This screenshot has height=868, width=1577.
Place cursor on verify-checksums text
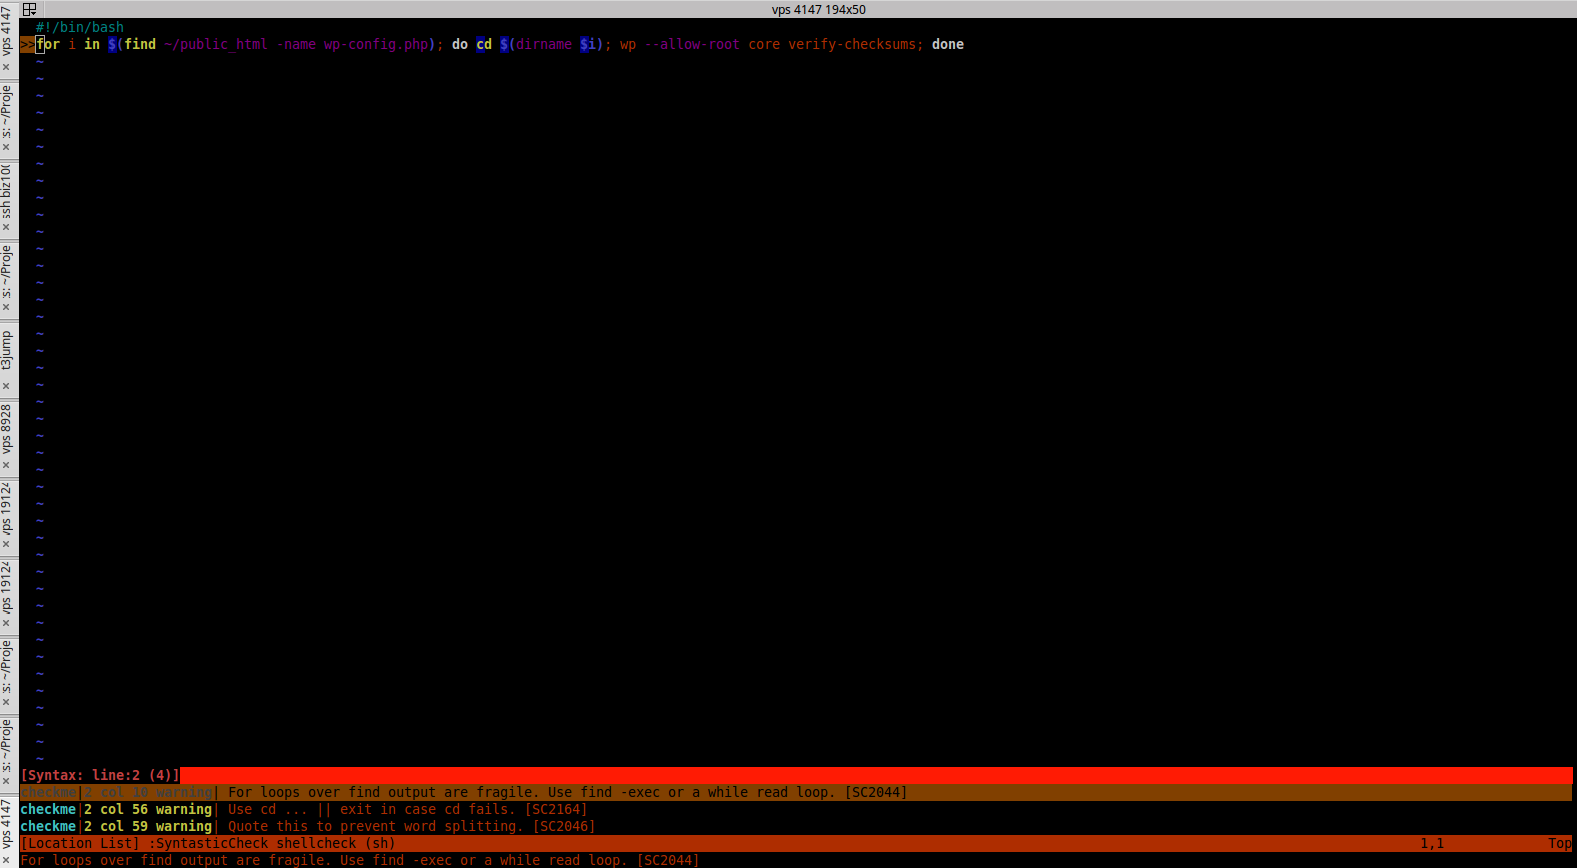coord(852,44)
